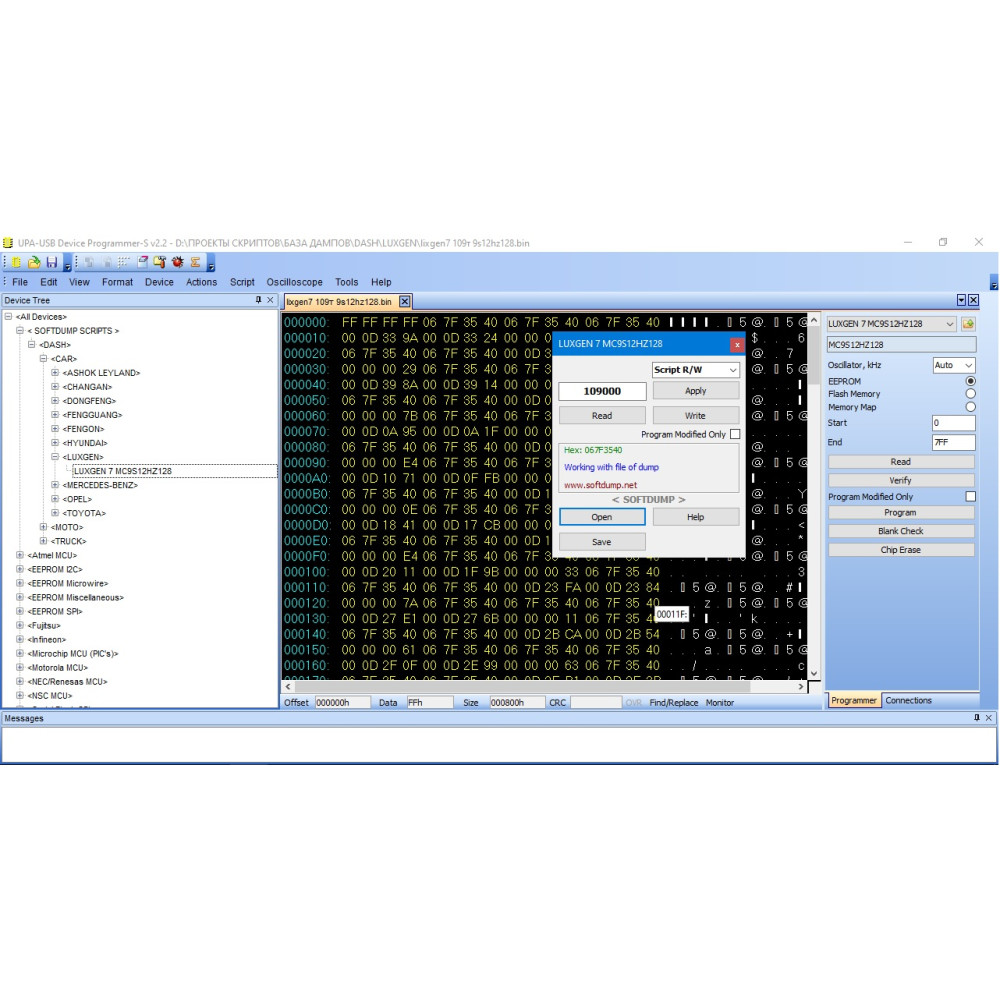Open the Tools menu
This screenshot has width=1000, height=1000.
(x=346, y=282)
